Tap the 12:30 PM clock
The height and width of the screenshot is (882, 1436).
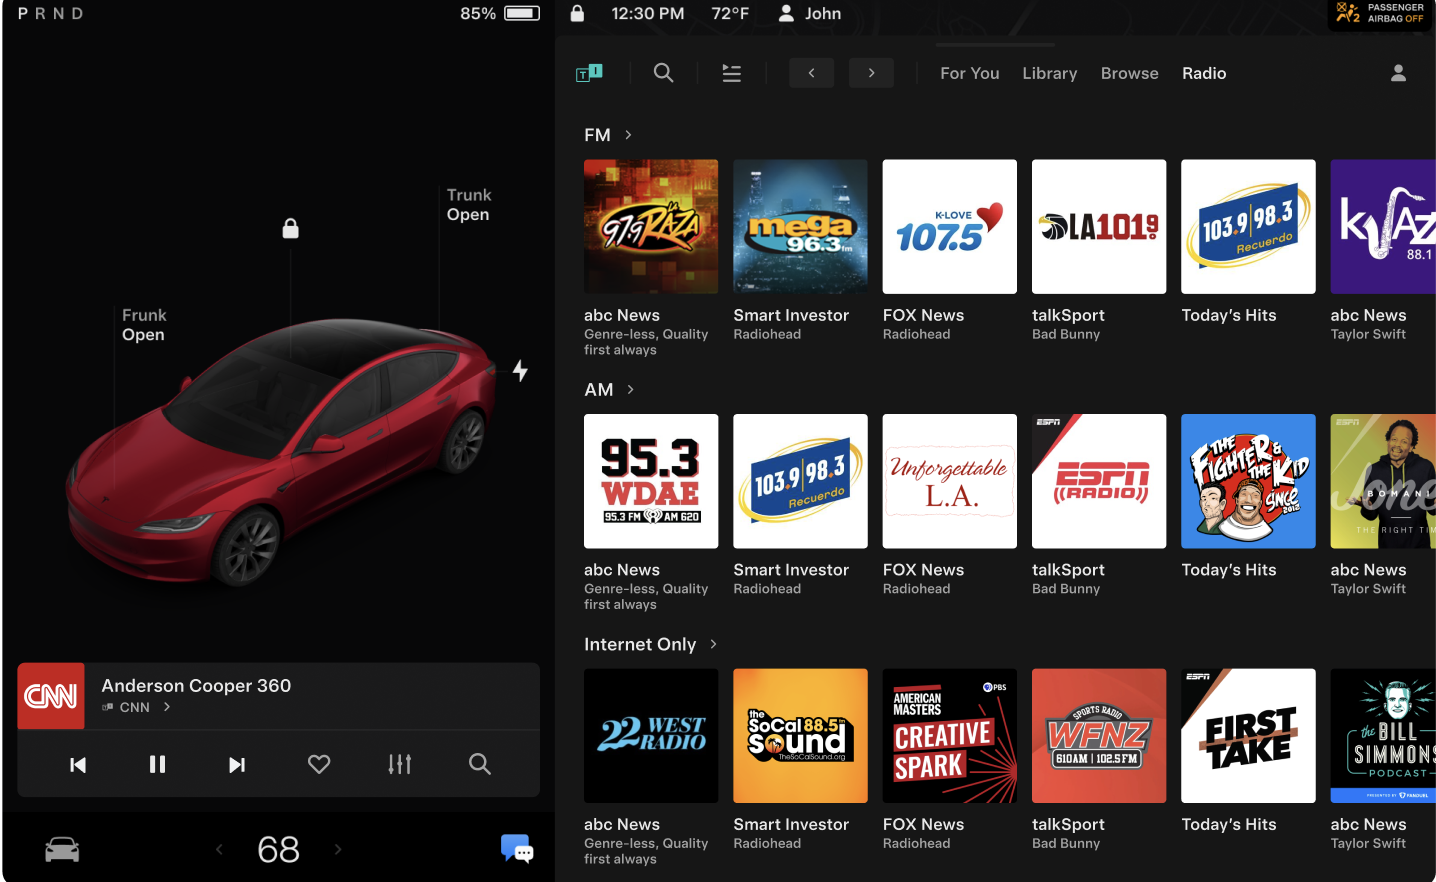(x=648, y=13)
